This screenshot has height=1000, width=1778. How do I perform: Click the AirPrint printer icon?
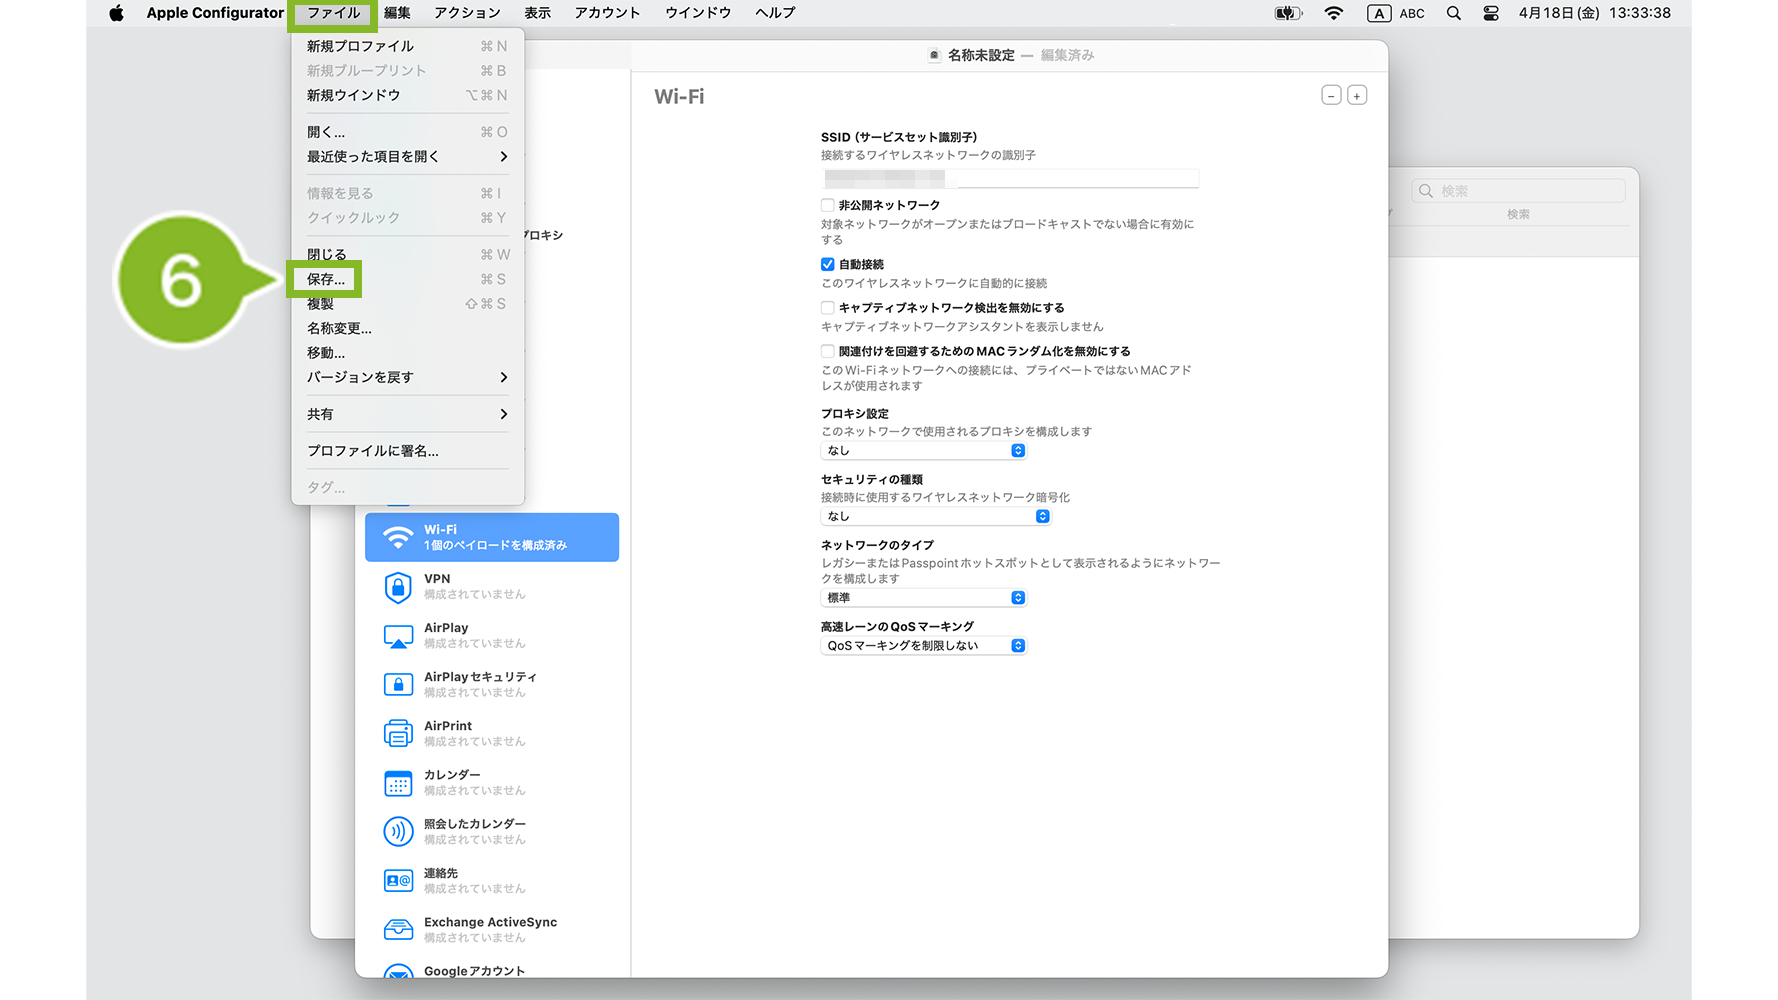[398, 734]
